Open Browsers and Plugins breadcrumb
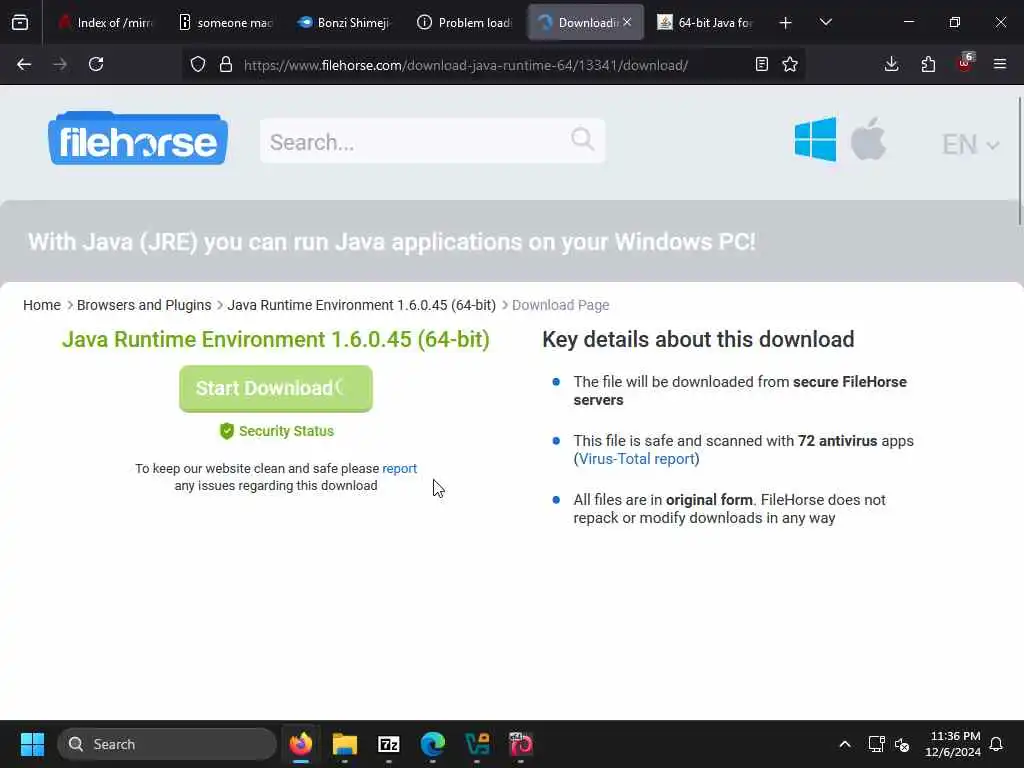This screenshot has width=1024, height=768. point(144,305)
